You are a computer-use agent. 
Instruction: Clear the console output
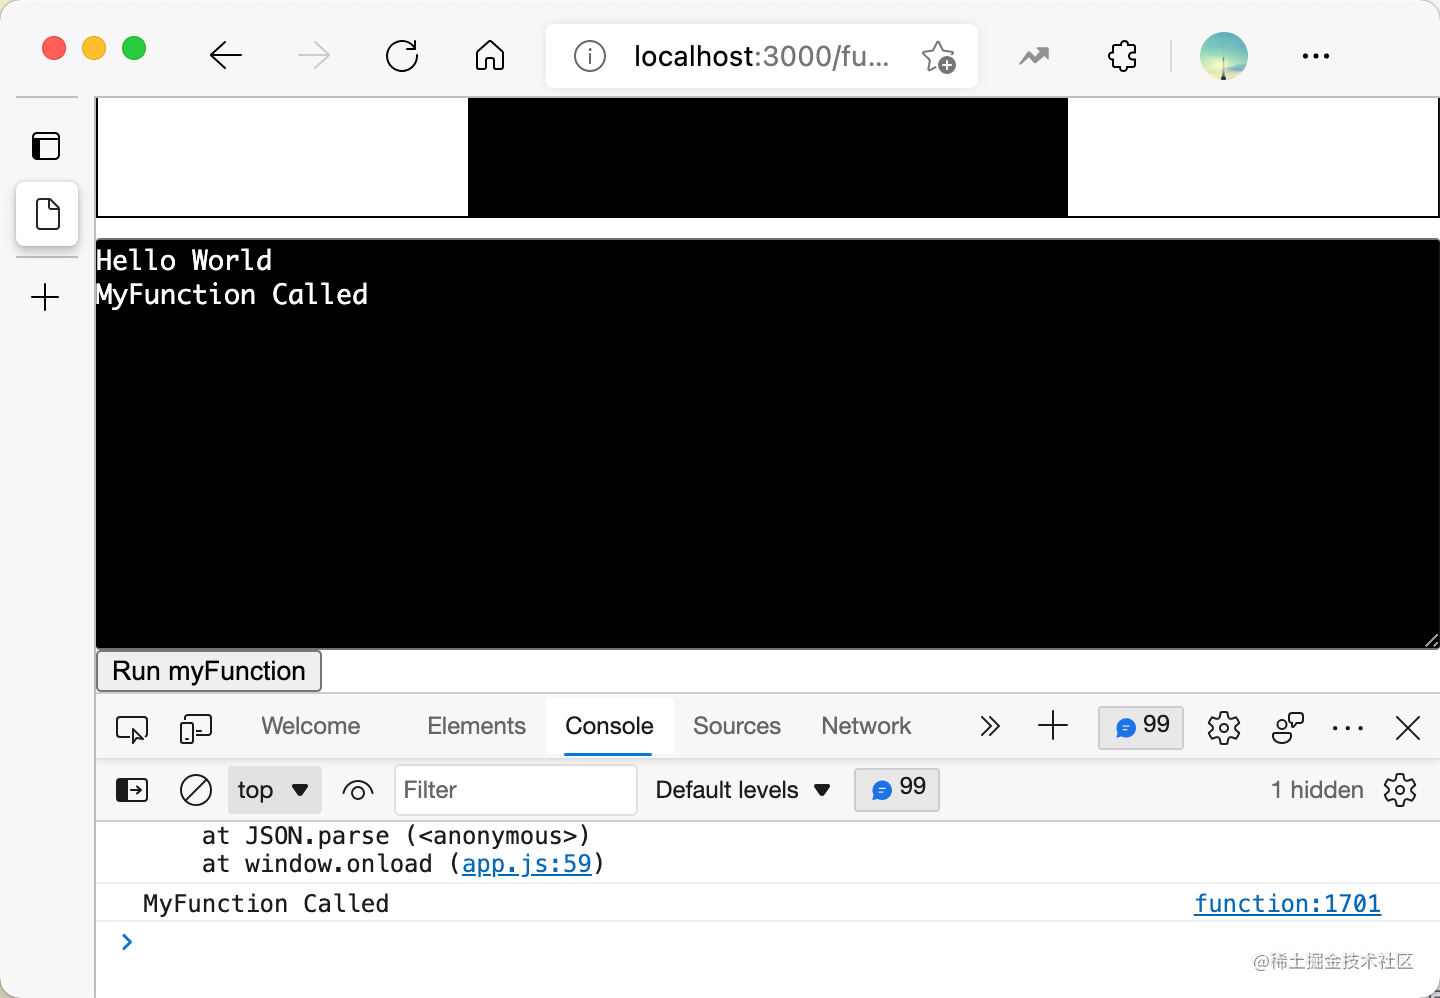point(196,790)
